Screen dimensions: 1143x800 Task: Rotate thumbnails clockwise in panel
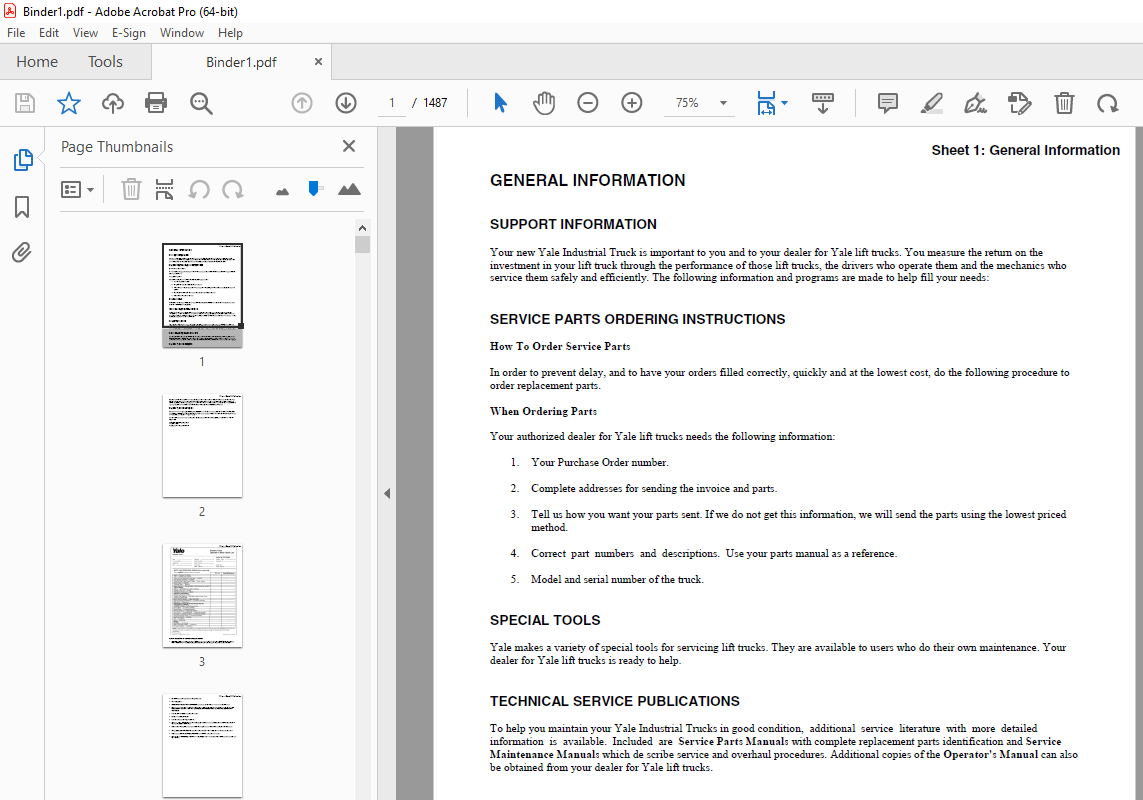pos(233,190)
